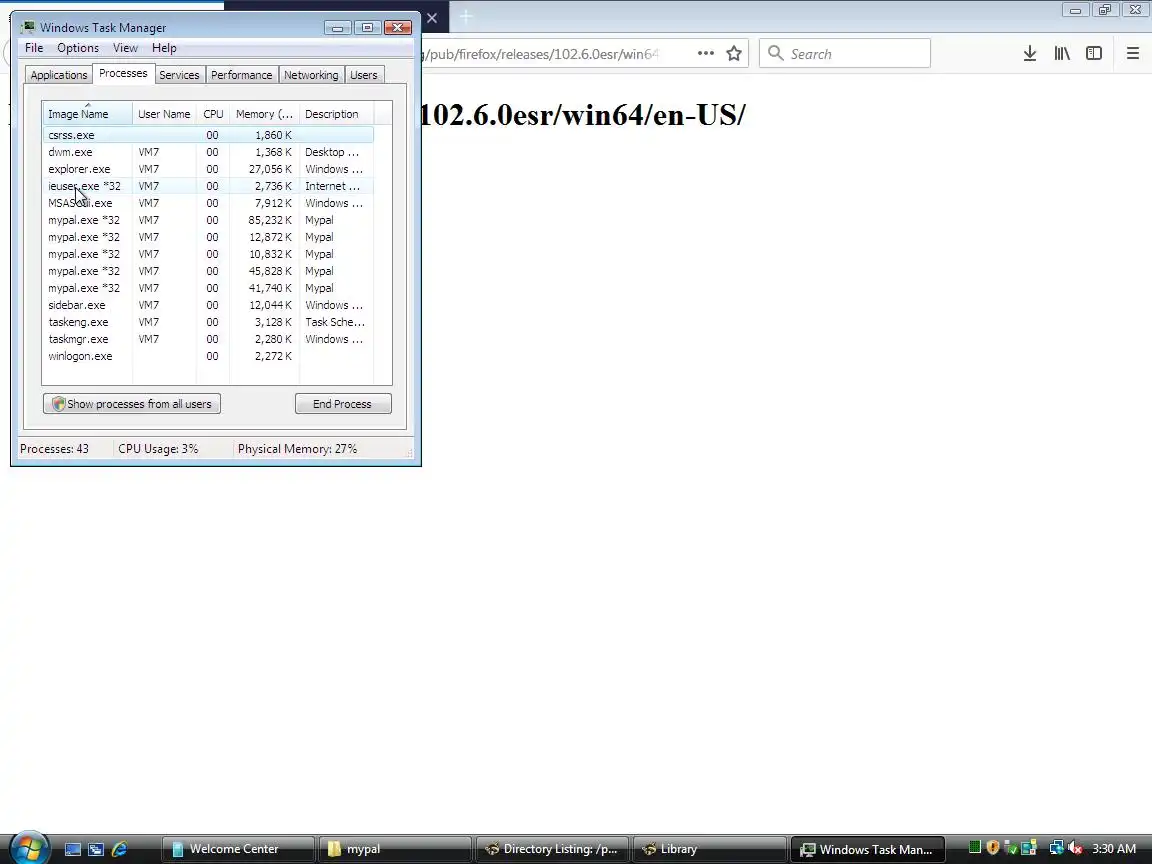Screen dimensions: 1152x864
Task: Select mypal.exe using 10,832 K memory
Action: 208,253
